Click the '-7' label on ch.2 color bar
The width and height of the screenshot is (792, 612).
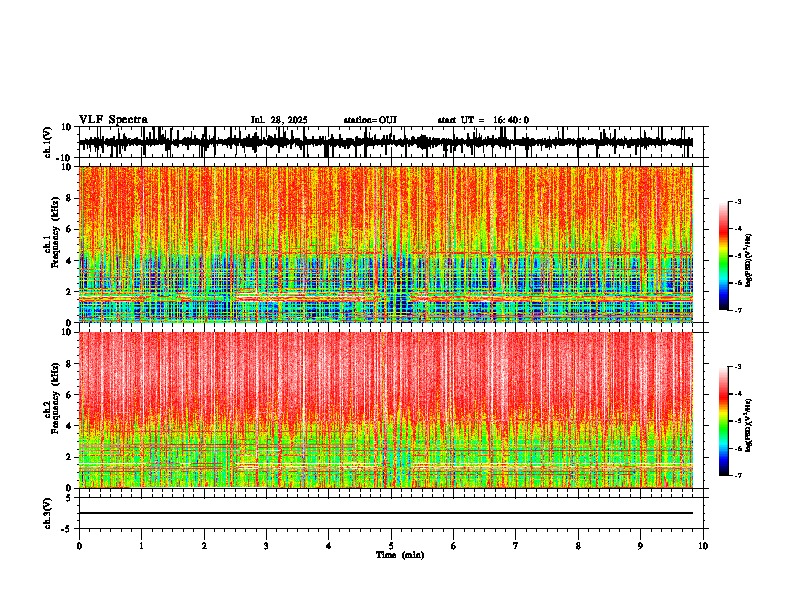click(x=738, y=475)
